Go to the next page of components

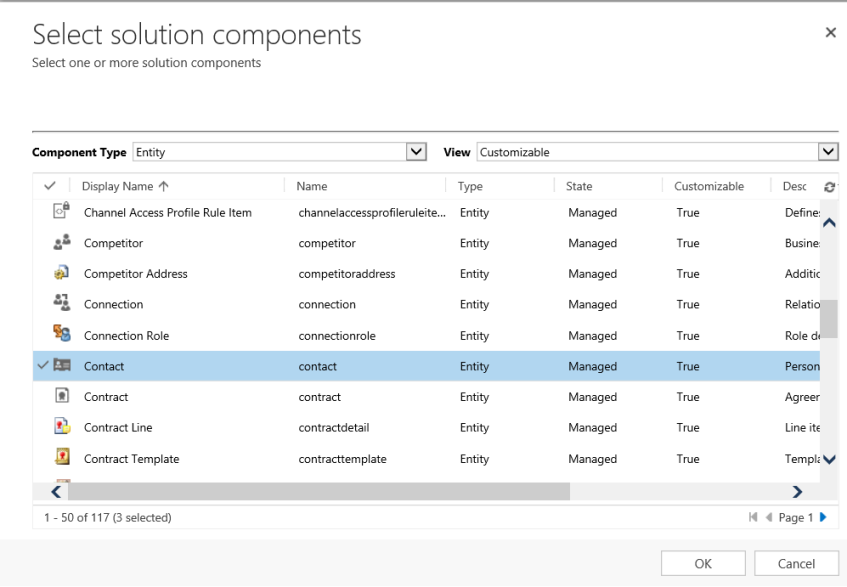click(x=822, y=517)
